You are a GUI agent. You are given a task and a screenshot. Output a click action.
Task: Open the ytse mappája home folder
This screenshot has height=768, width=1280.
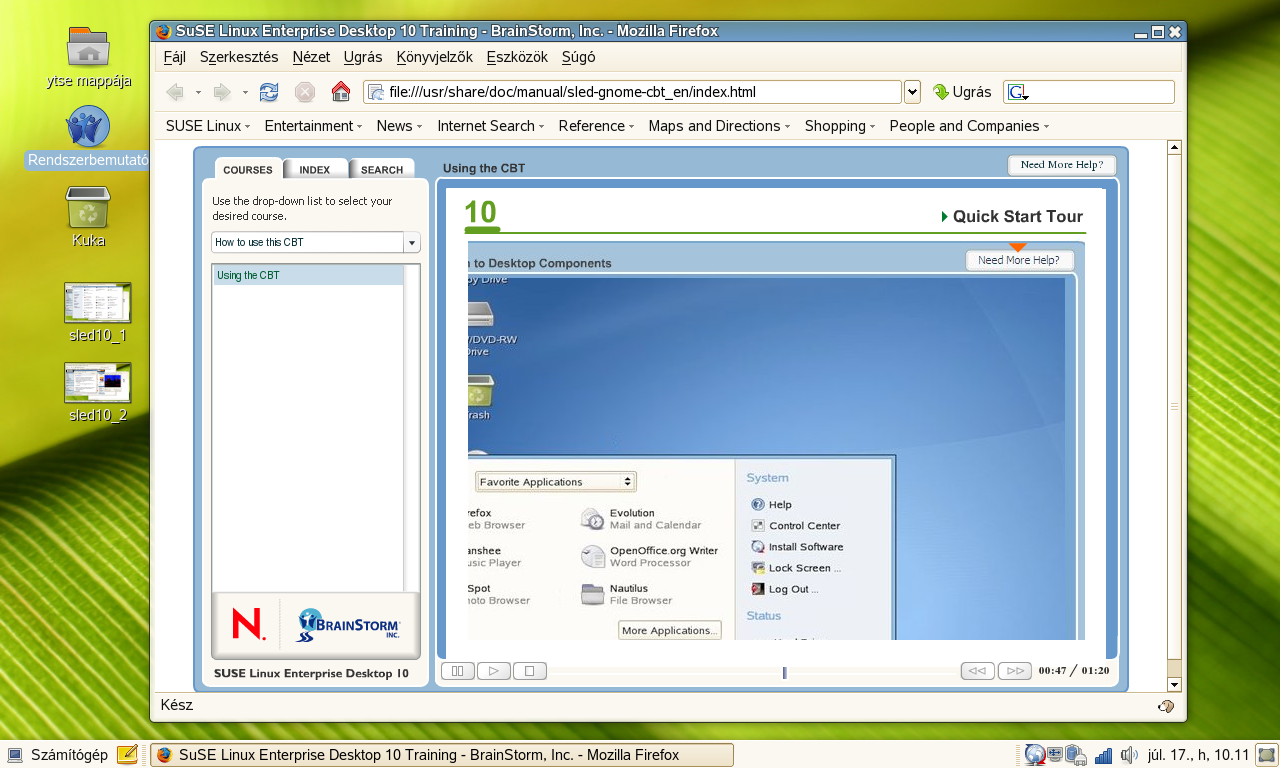tap(88, 58)
